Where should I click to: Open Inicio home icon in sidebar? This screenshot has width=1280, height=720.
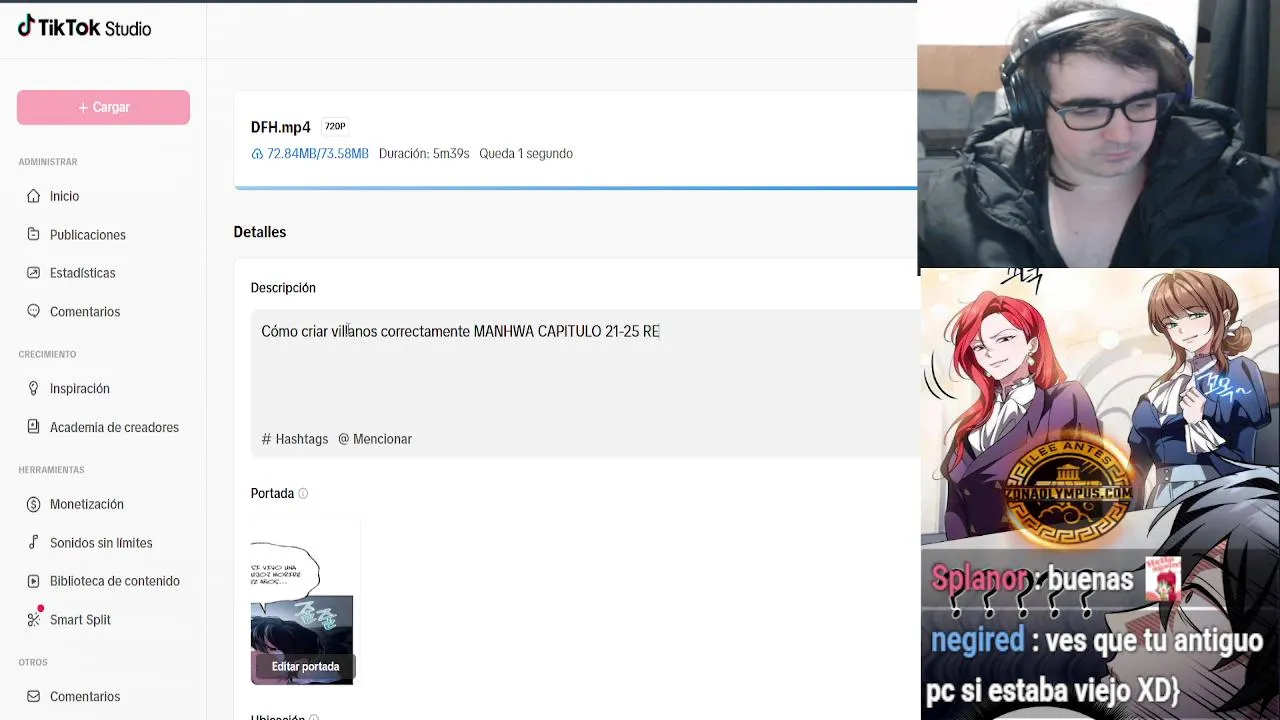(x=34, y=196)
